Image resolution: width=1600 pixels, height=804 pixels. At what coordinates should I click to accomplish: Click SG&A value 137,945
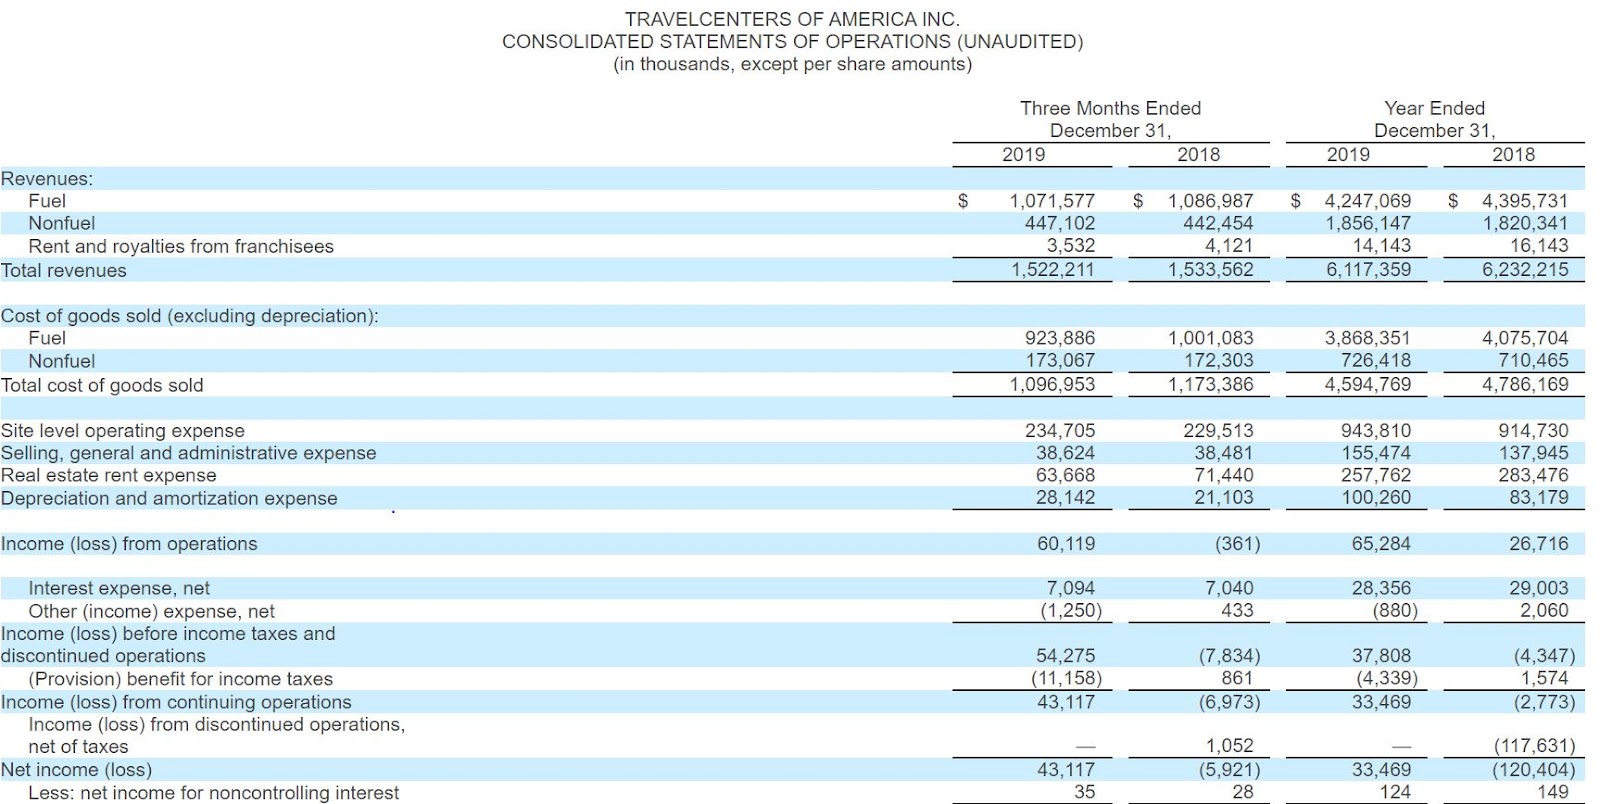(x=1533, y=452)
